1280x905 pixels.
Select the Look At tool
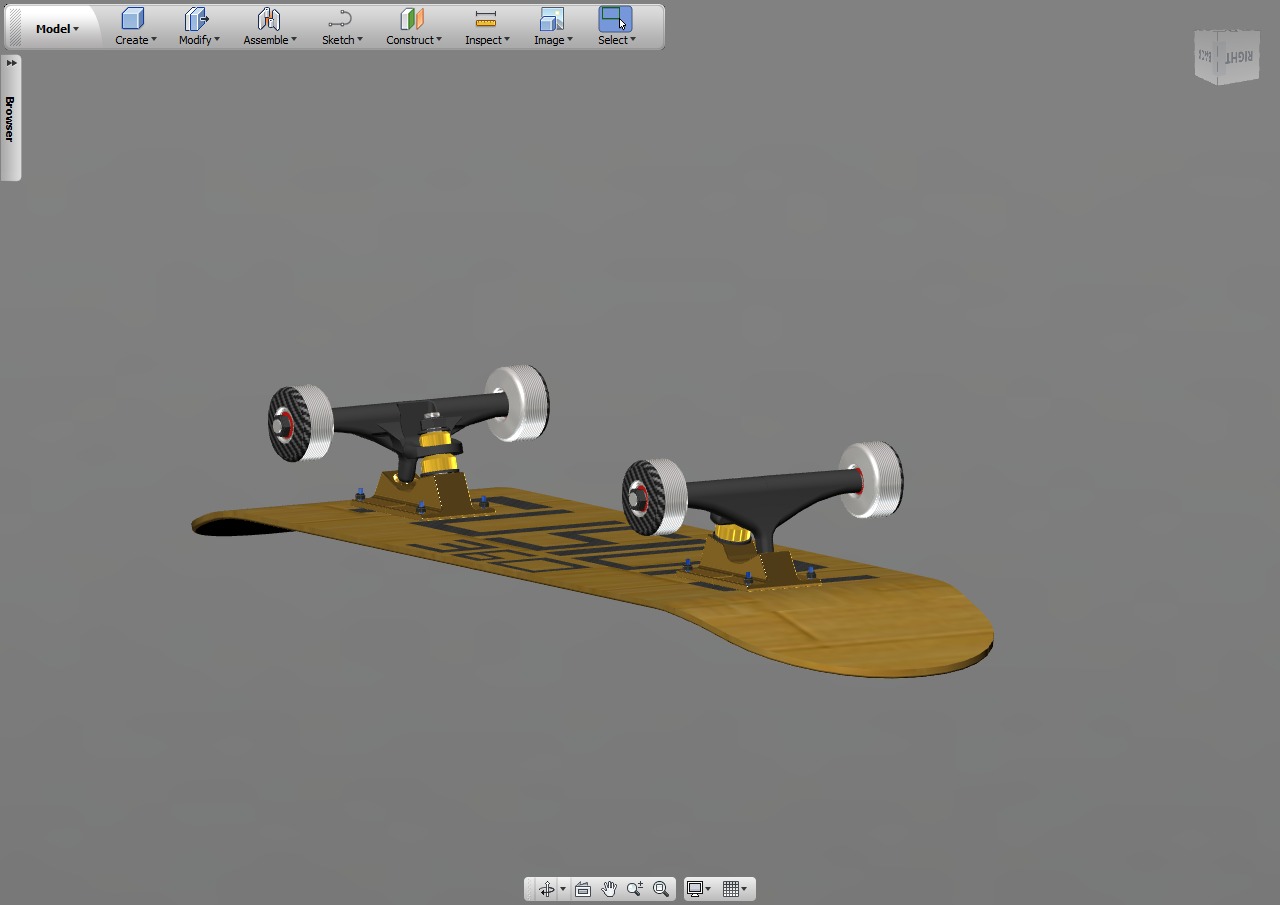coord(583,888)
